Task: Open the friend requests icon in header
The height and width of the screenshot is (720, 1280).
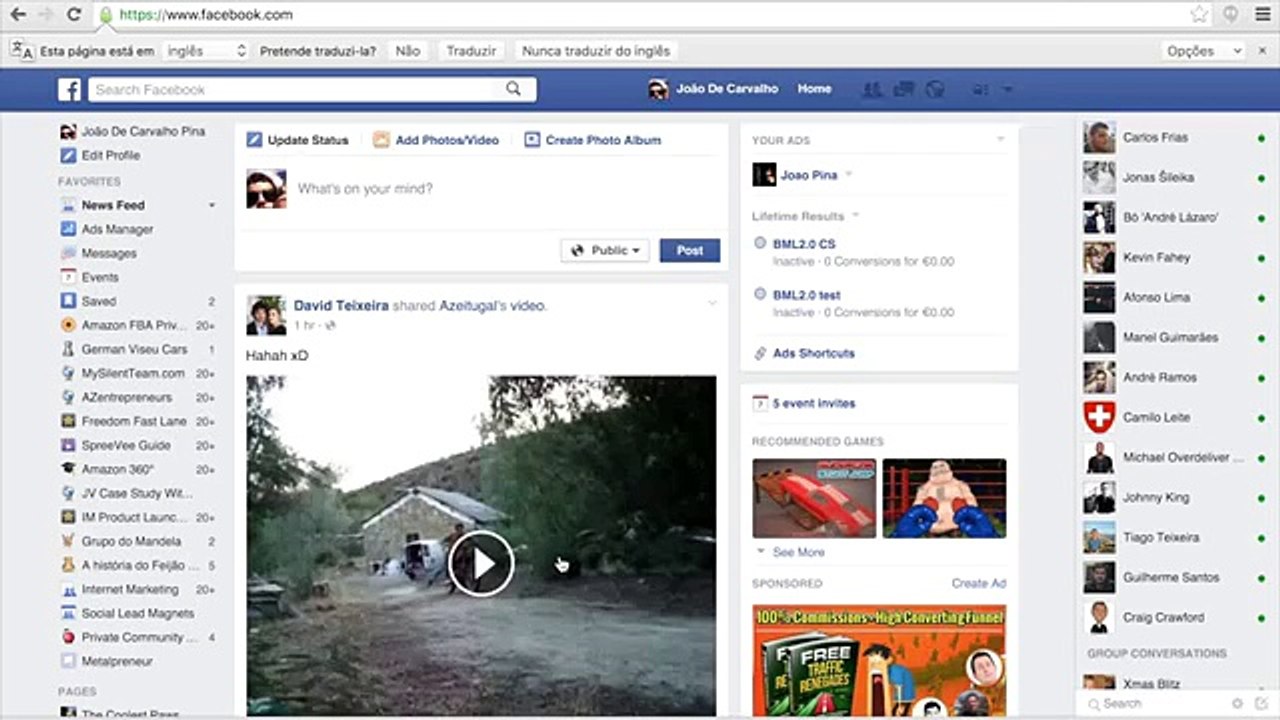Action: [872, 89]
